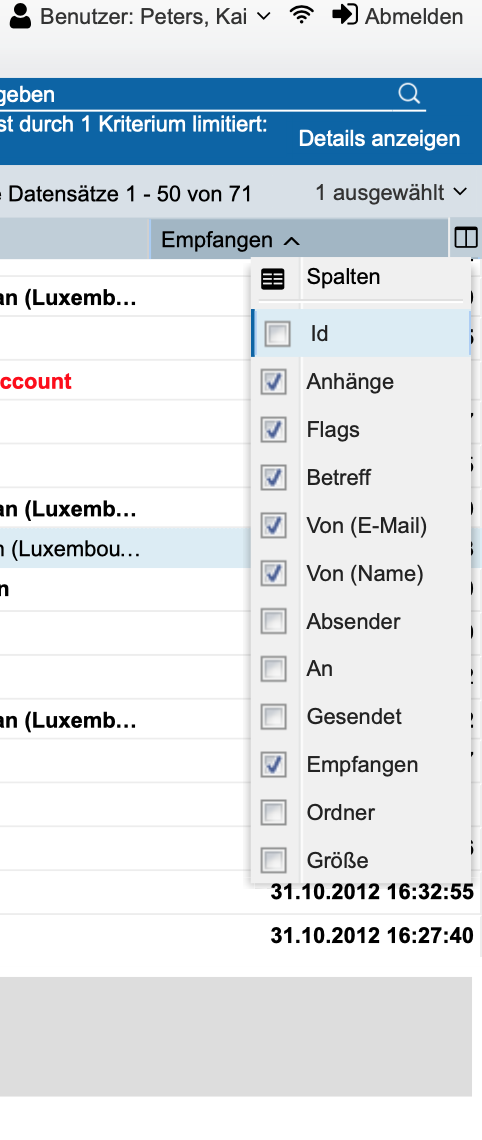Enable the Id column checkbox
This screenshot has width=482, height=1140.
[x=277, y=334]
